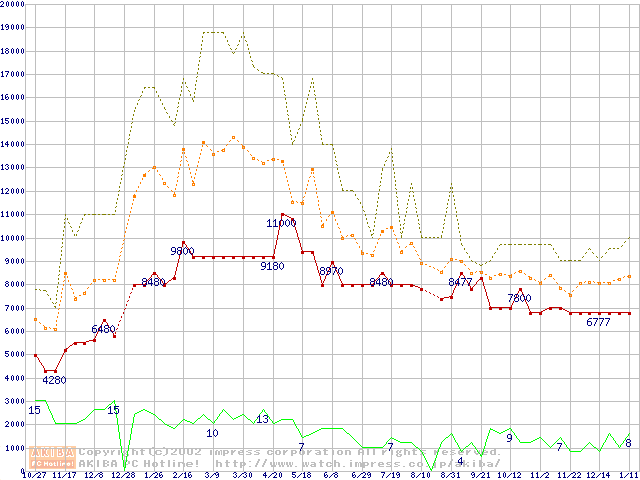Select the 6480 early price label
Image resolution: width=640 pixels, height=480 pixels.
tap(103, 329)
